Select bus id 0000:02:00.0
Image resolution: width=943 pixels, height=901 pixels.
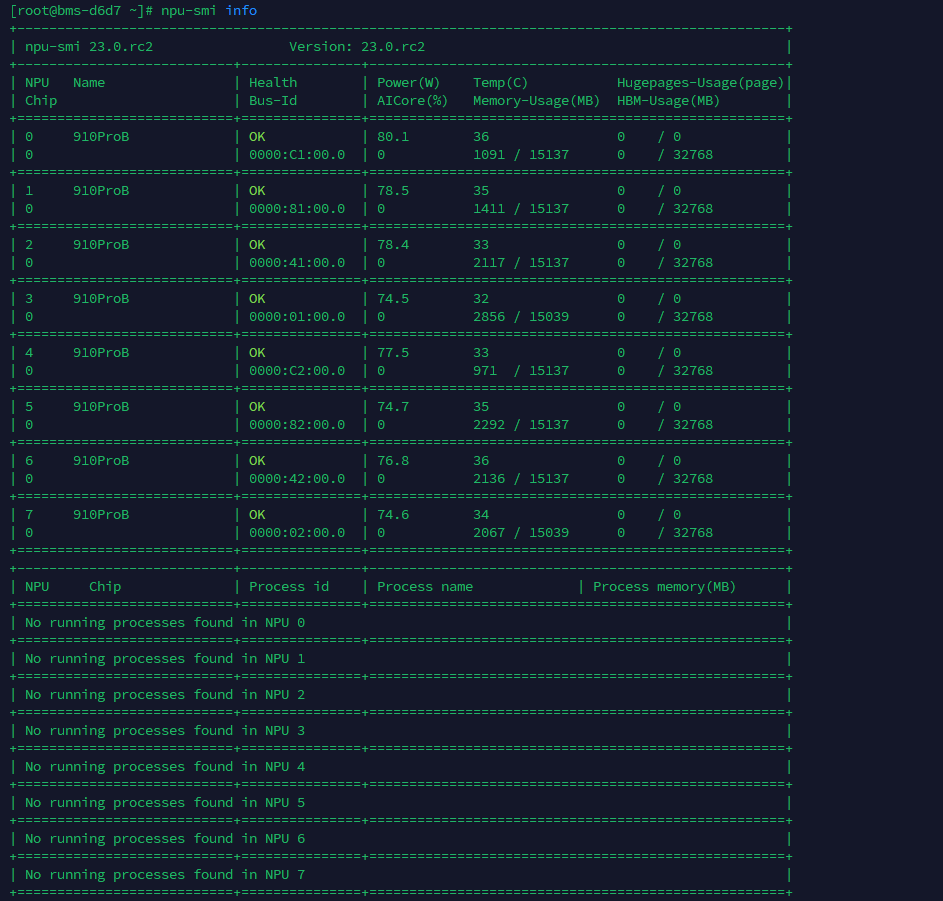tap(297, 533)
